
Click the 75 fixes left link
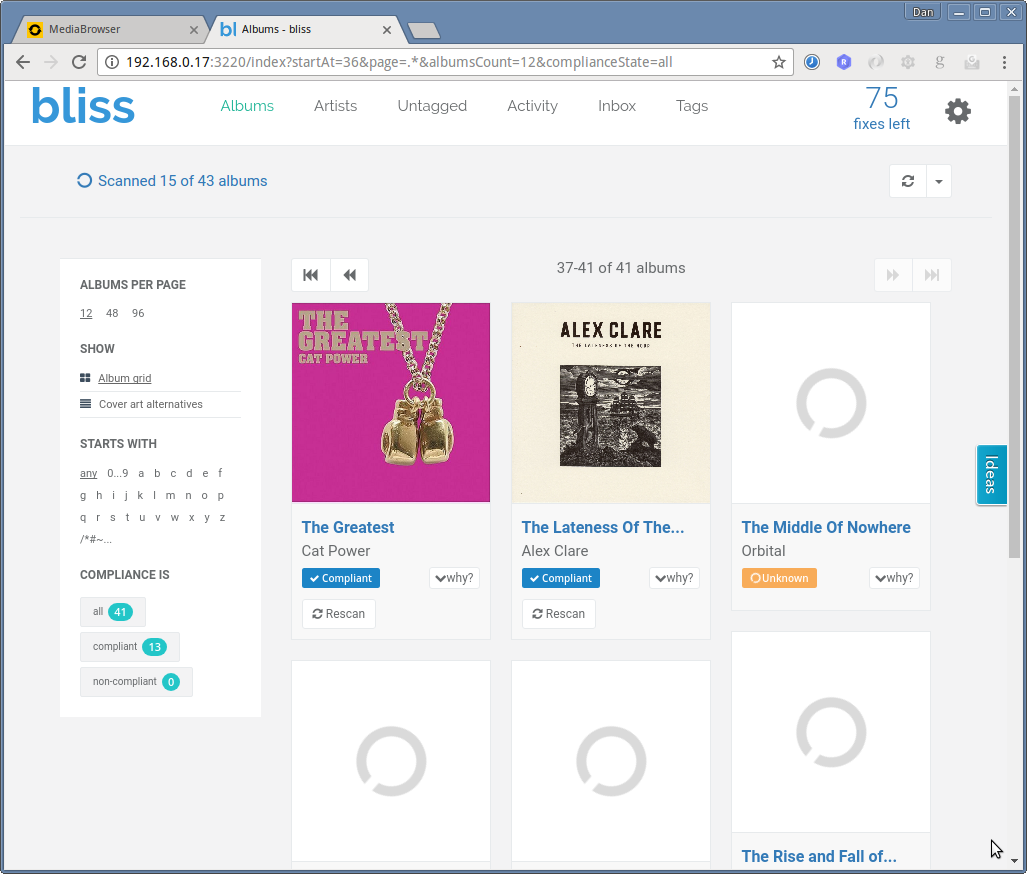[x=882, y=109]
